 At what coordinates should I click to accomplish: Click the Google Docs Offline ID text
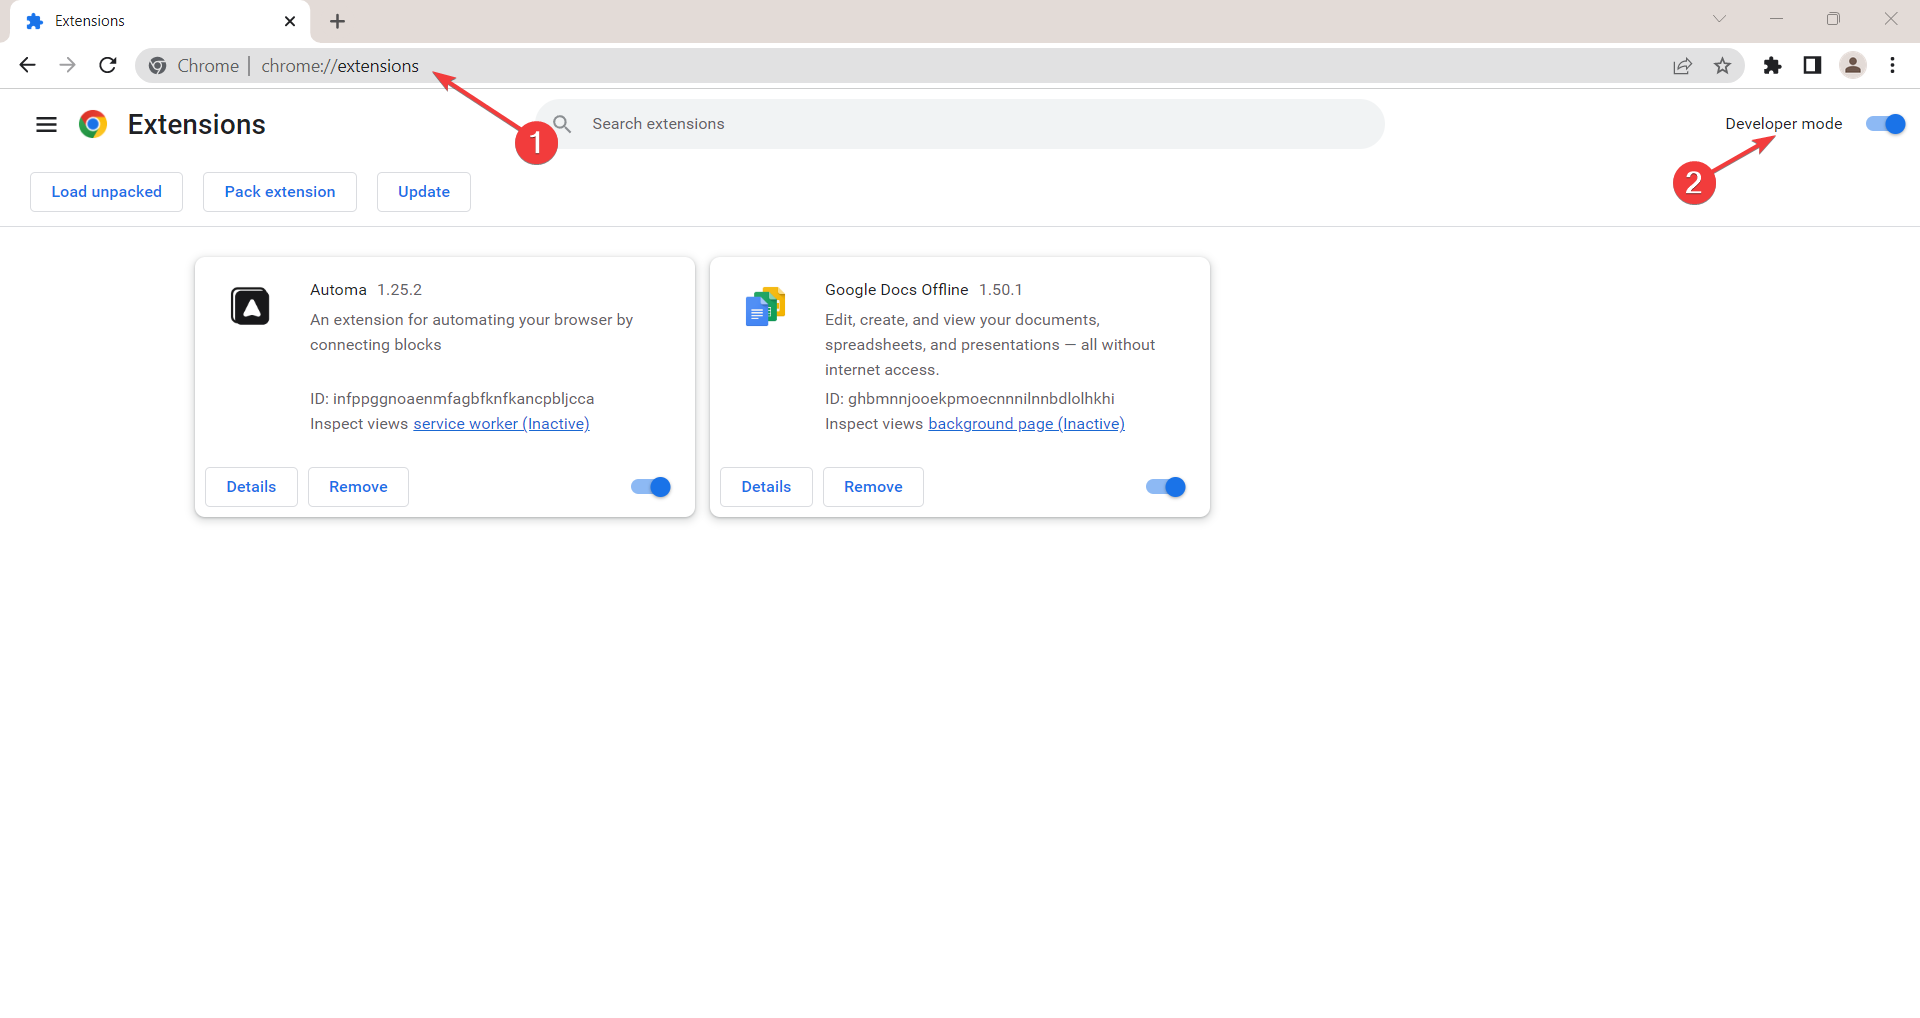tap(969, 399)
